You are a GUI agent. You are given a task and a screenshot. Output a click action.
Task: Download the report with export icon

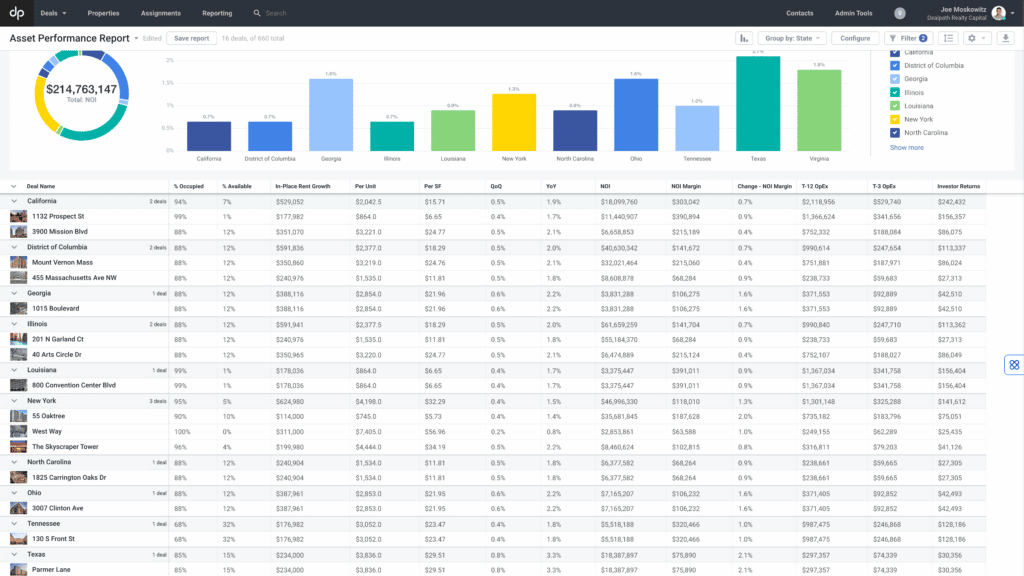click(x=1006, y=38)
